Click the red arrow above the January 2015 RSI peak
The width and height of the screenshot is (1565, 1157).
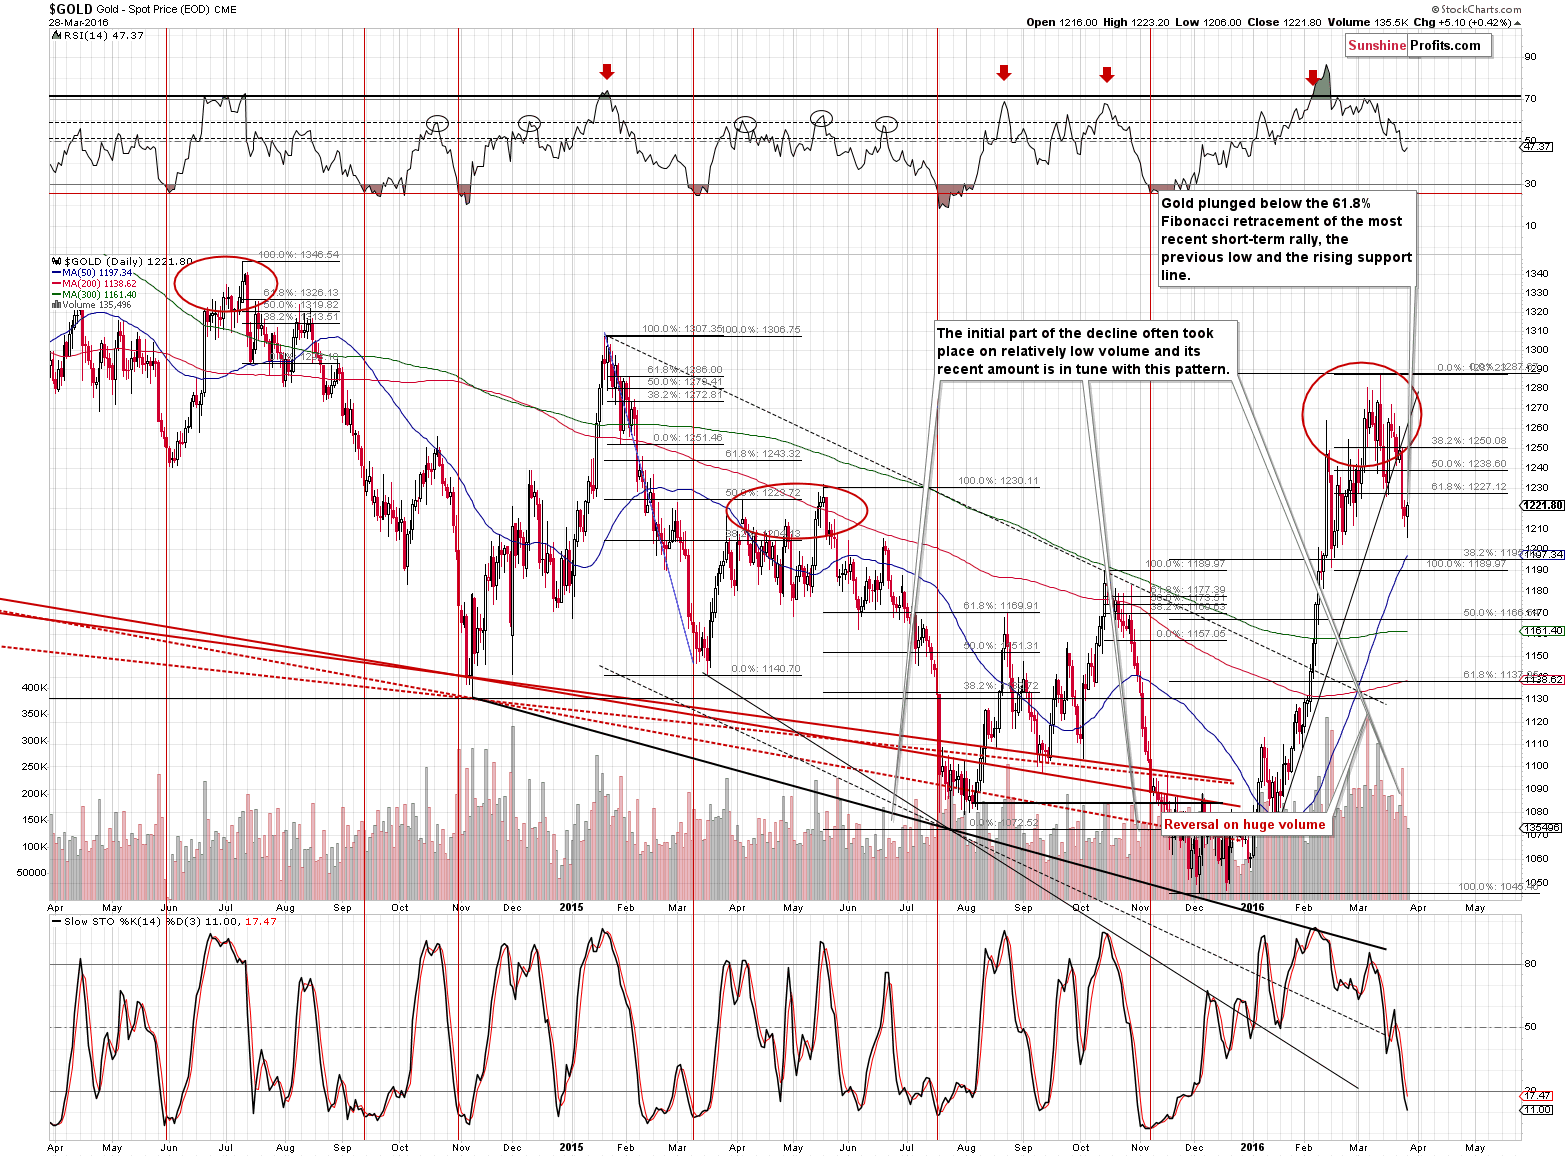point(606,71)
